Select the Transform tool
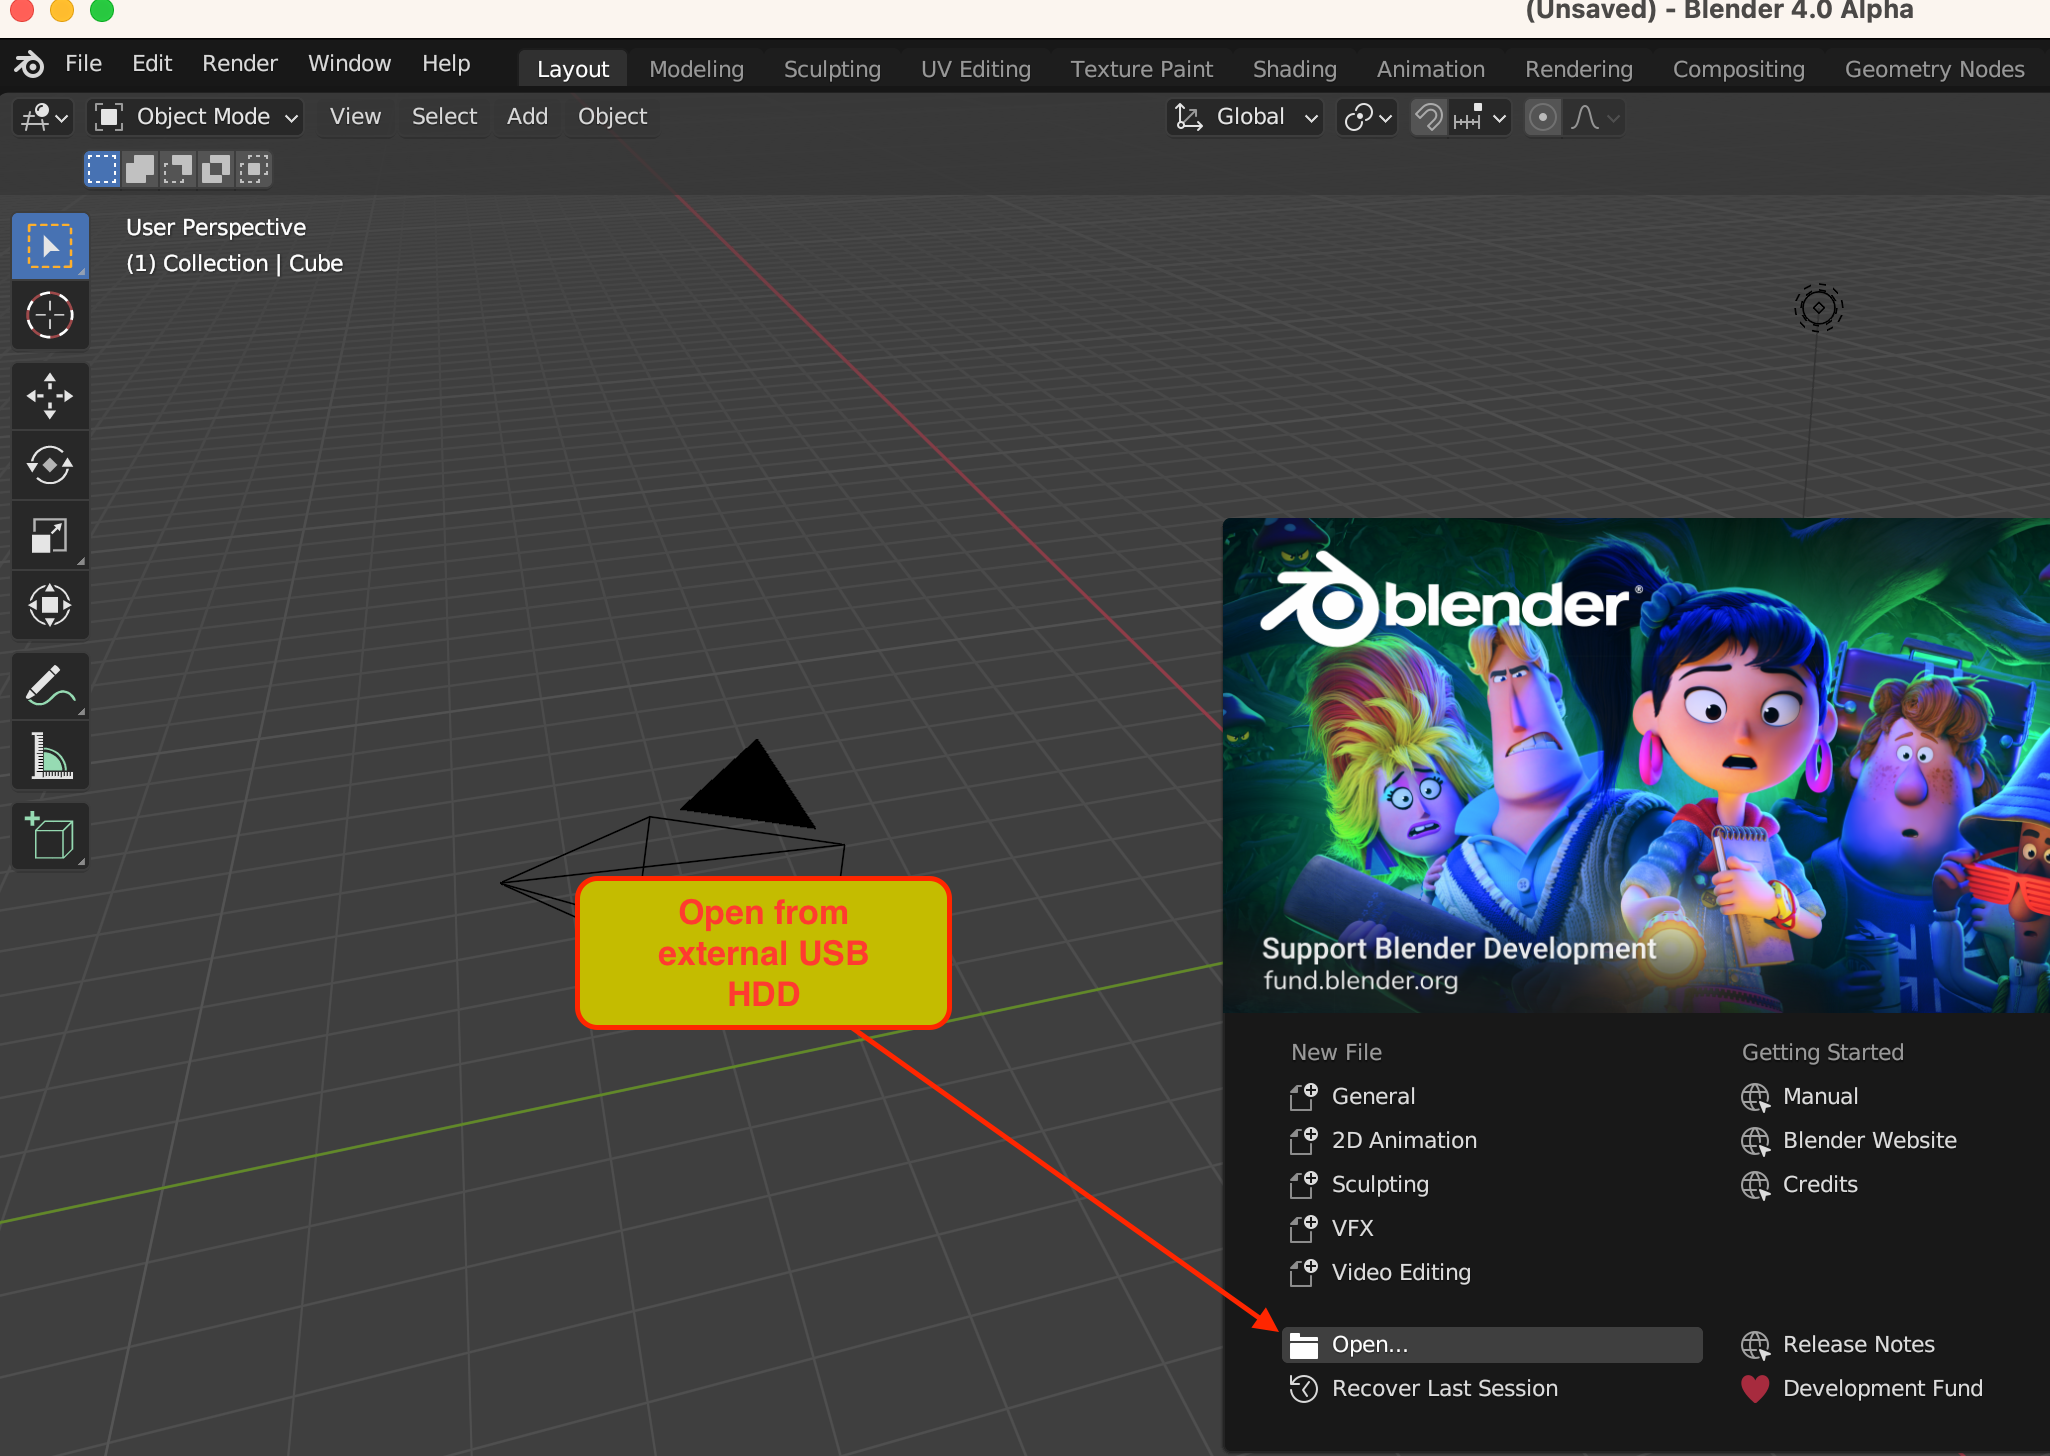2050x1456 pixels. 49,605
